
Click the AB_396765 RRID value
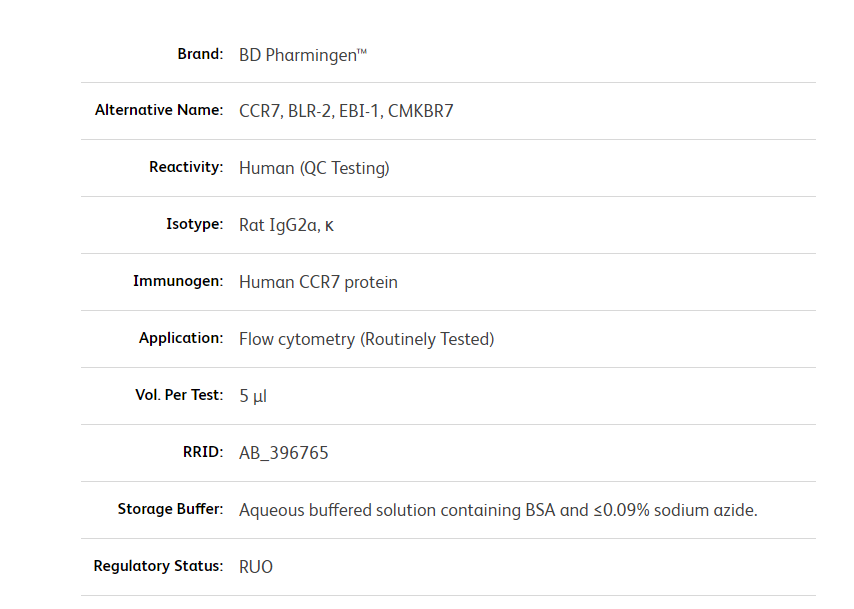point(283,453)
